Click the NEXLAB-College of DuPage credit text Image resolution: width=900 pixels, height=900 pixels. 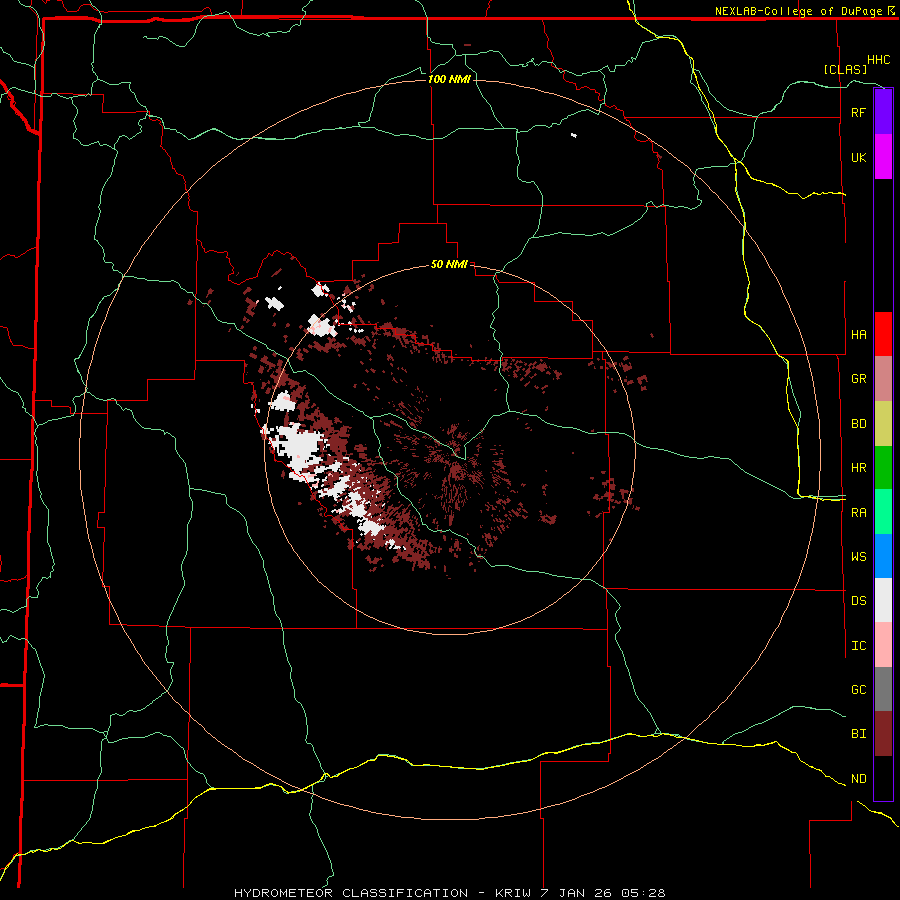click(x=798, y=11)
